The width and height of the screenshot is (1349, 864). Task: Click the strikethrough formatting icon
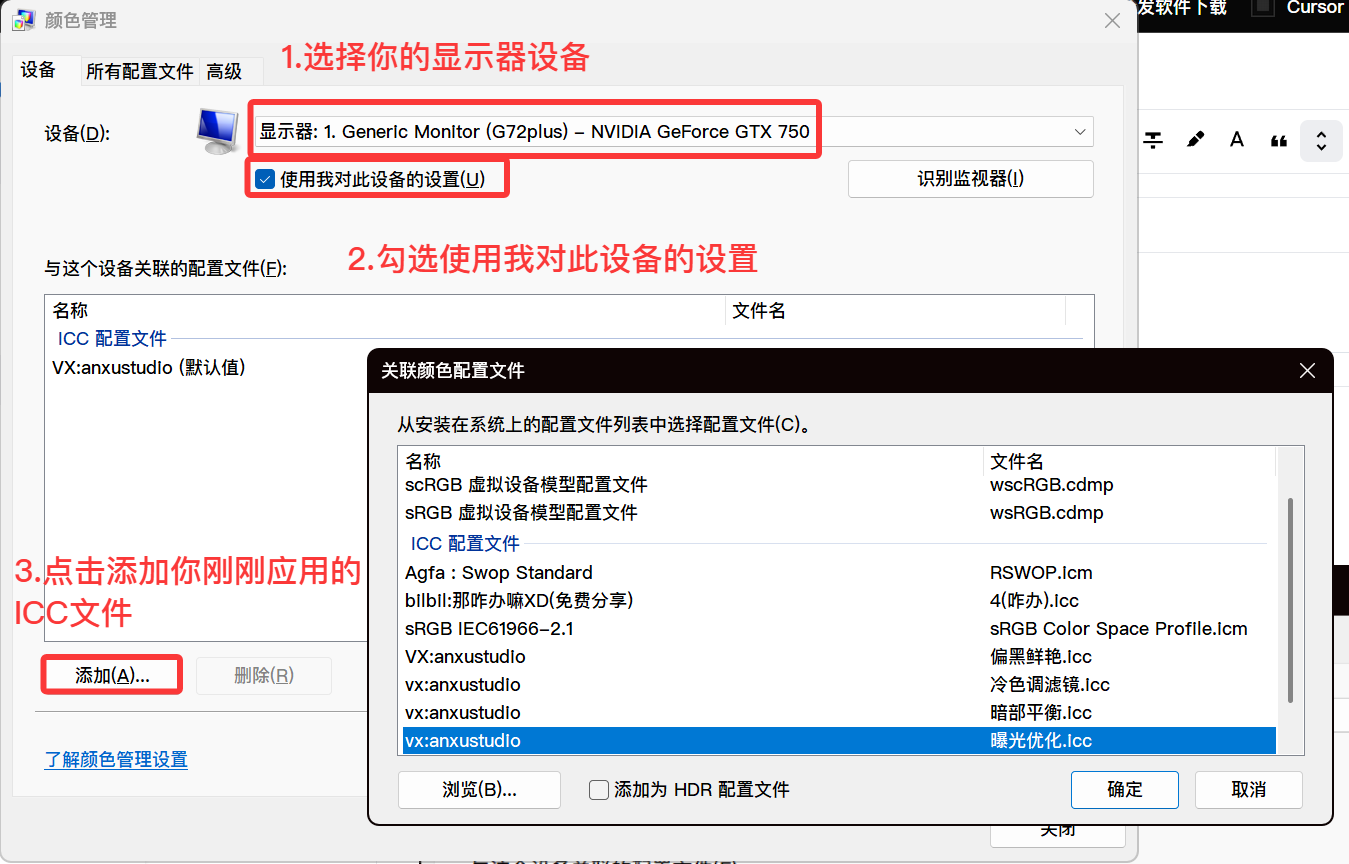pos(1153,140)
